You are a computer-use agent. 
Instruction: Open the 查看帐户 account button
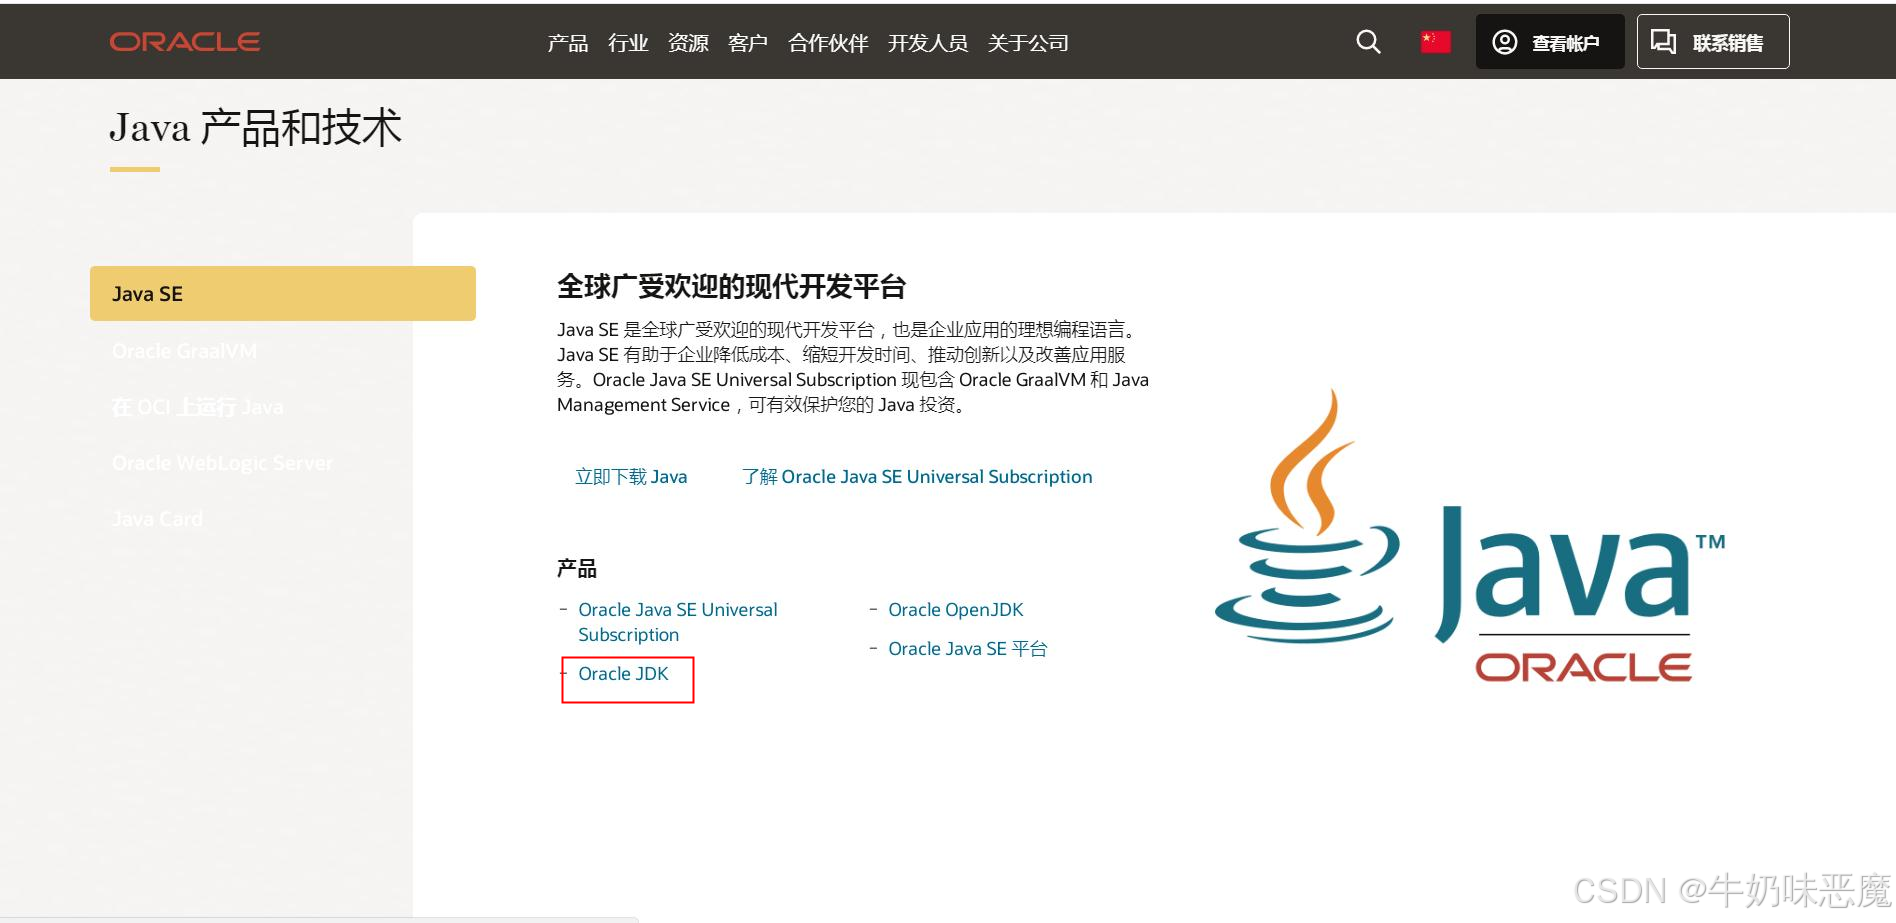pos(1549,42)
